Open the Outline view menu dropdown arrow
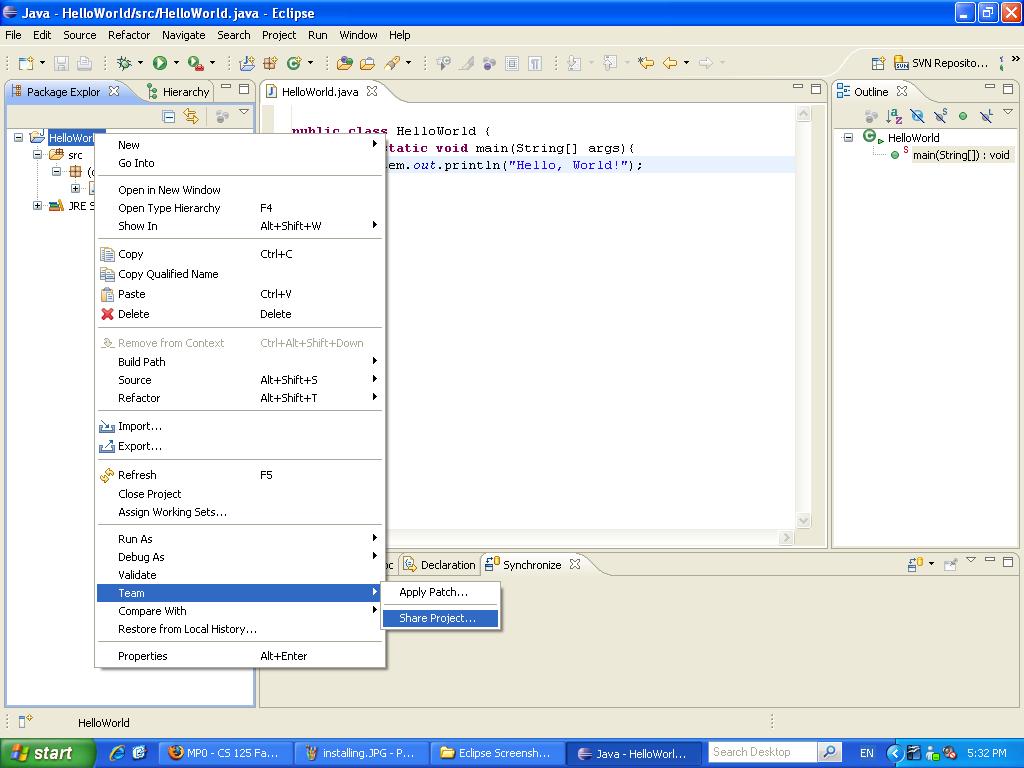Viewport: 1024px width, 768px height. pos(1008,113)
